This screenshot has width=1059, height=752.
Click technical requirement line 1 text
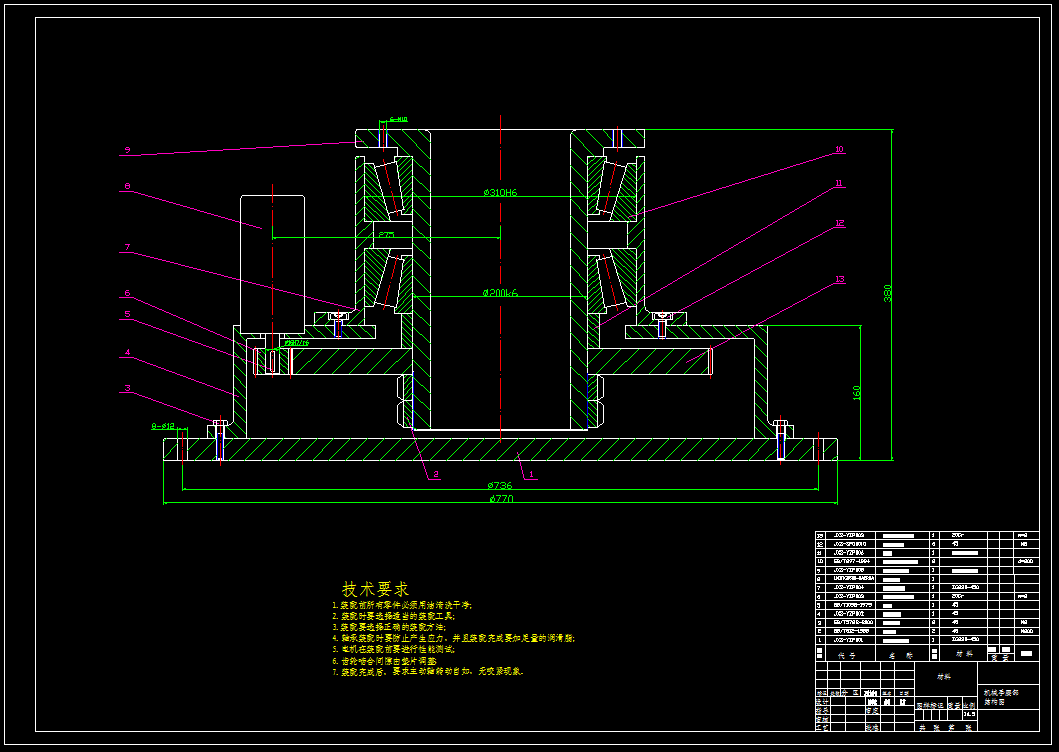402,605
